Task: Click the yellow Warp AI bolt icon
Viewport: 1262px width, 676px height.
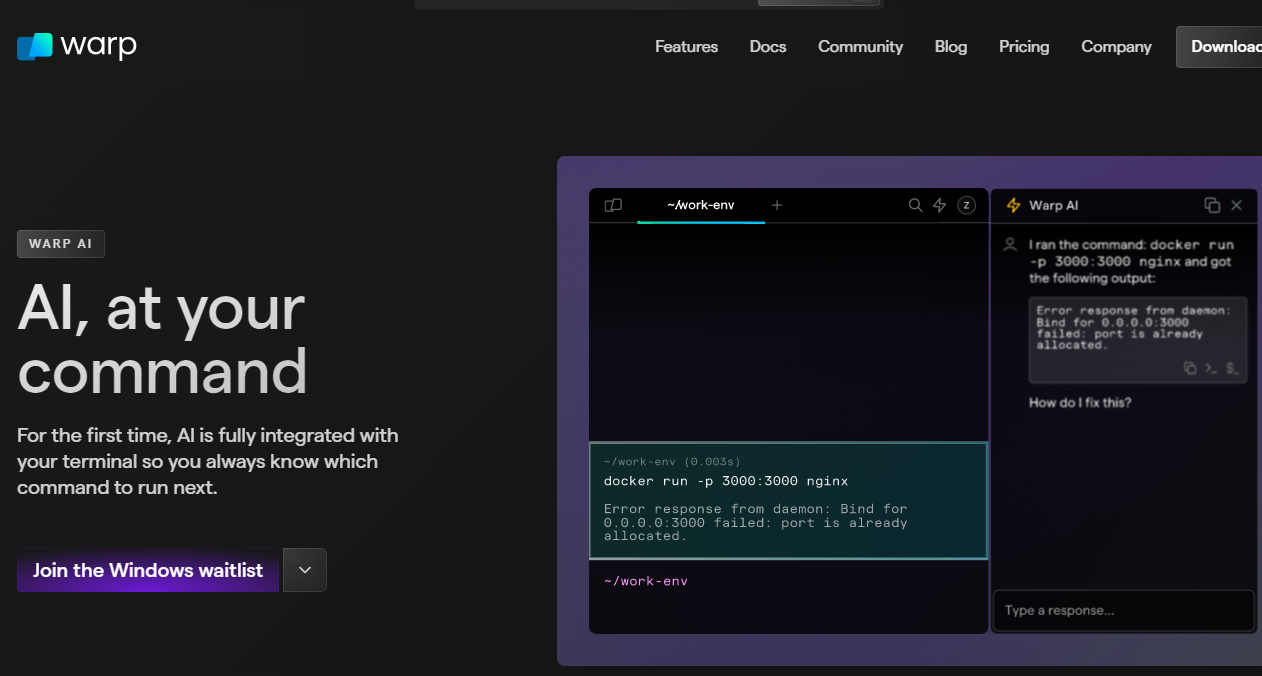Action: coord(1013,205)
